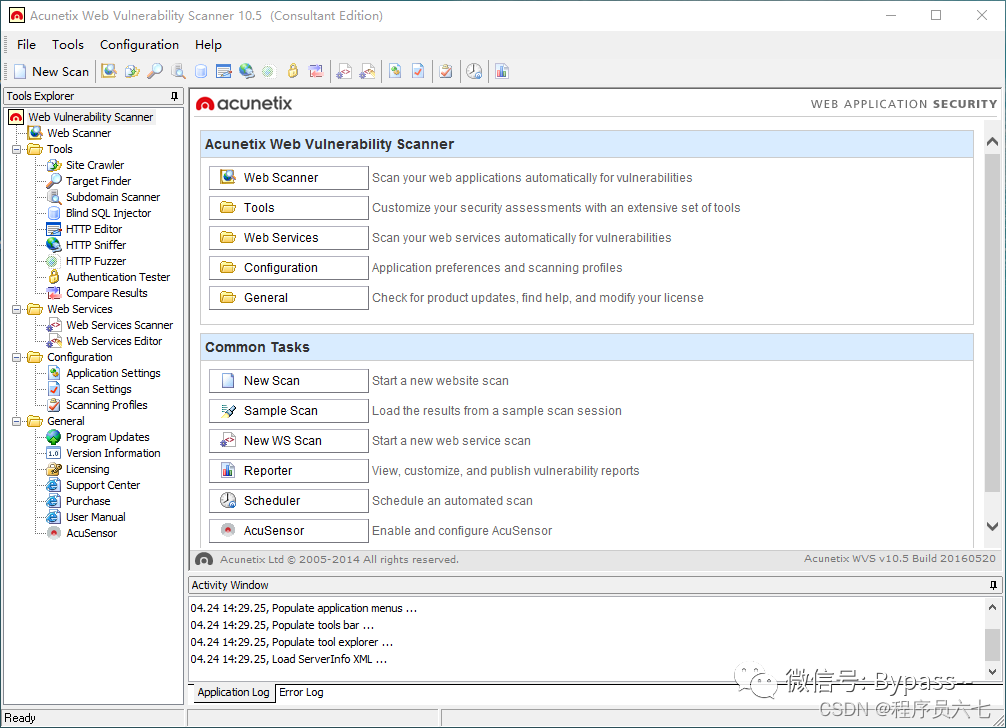The width and height of the screenshot is (1006, 728).
Task: Open the Help menu
Action: click(209, 44)
